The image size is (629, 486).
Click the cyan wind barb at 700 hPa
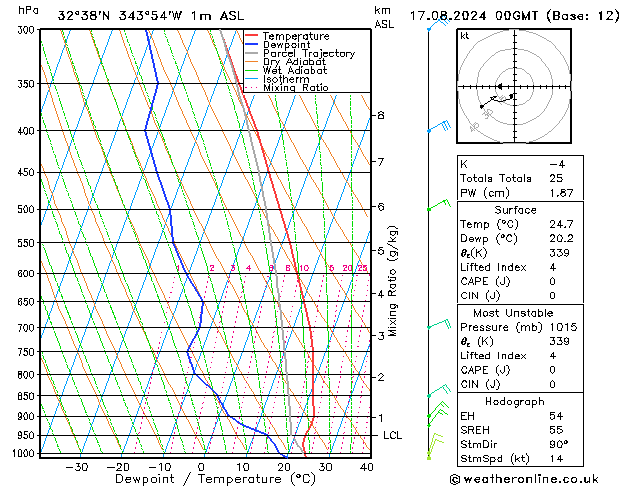coord(438,325)
